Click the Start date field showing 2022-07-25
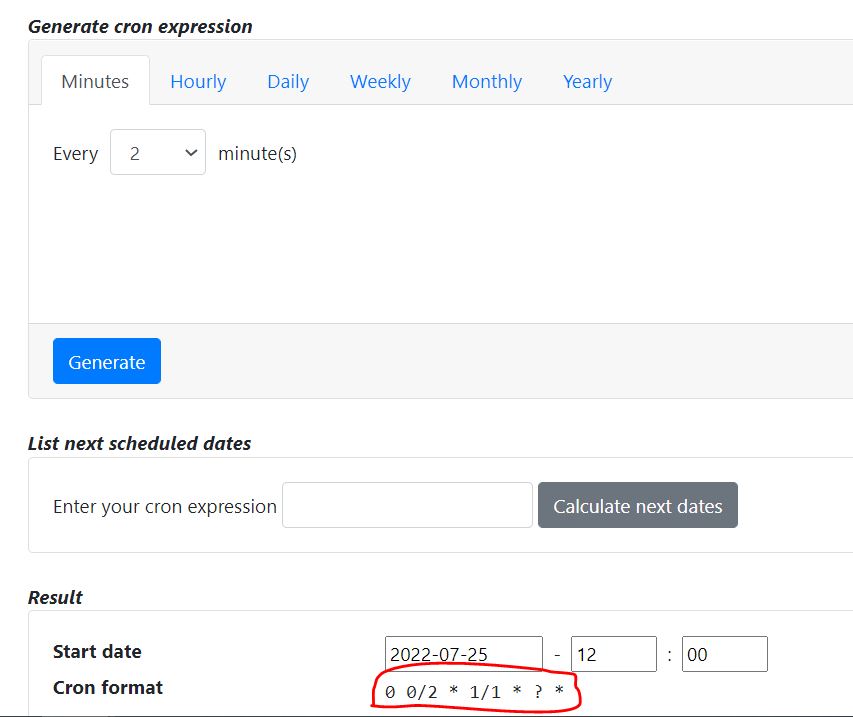This screenshot has width=853, height=717. coord(463,654)
